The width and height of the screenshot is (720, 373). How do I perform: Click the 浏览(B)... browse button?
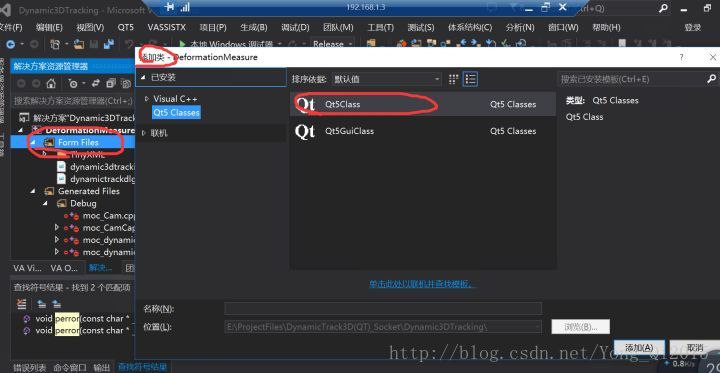click(580, 327)
